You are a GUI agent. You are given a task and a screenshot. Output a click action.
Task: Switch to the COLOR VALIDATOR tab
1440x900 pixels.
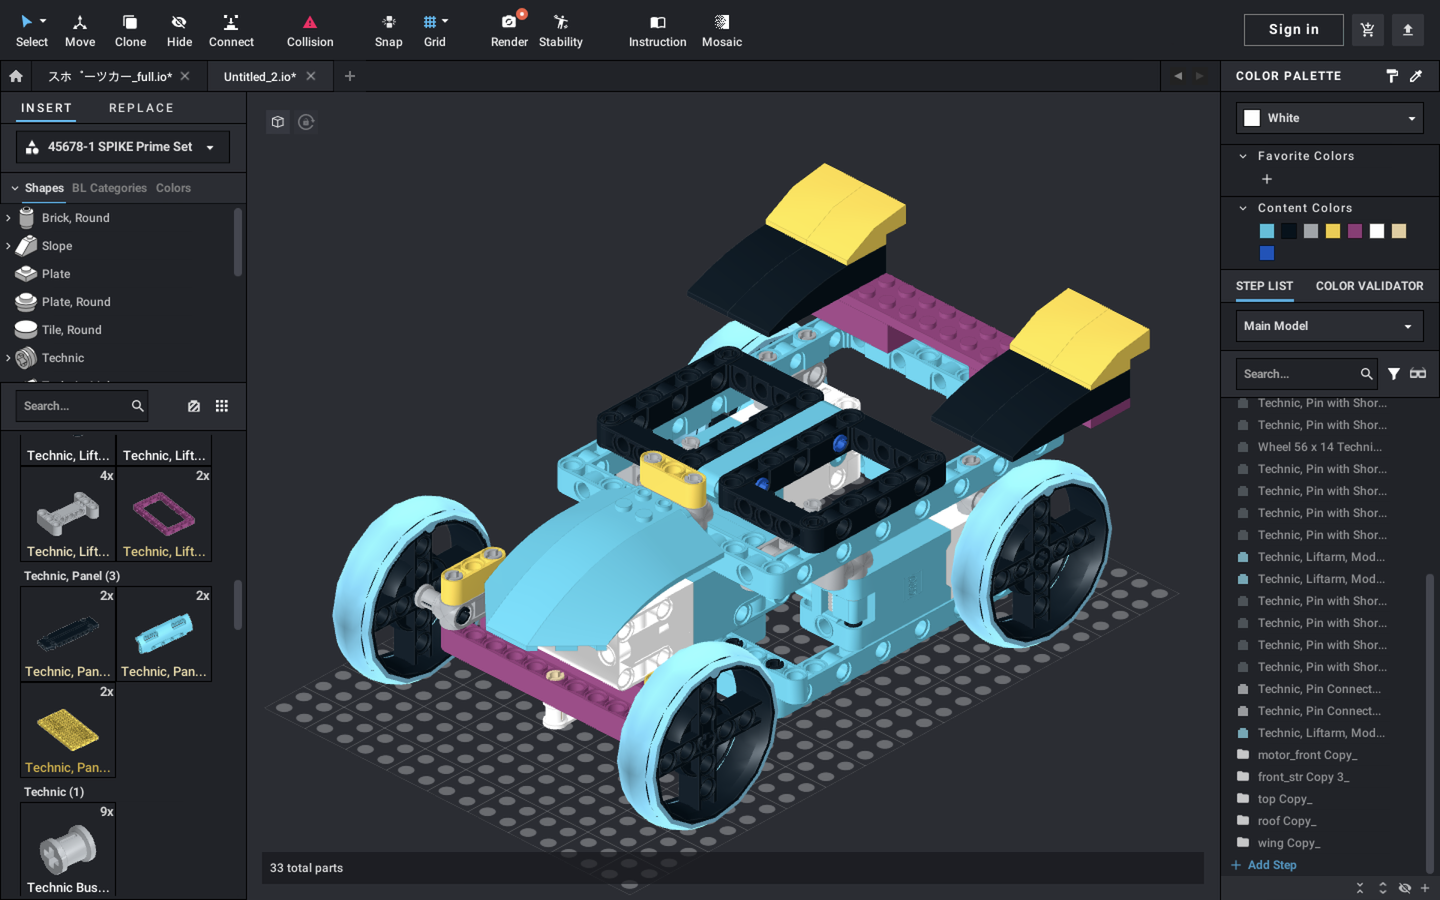[x=1369, y=286]
